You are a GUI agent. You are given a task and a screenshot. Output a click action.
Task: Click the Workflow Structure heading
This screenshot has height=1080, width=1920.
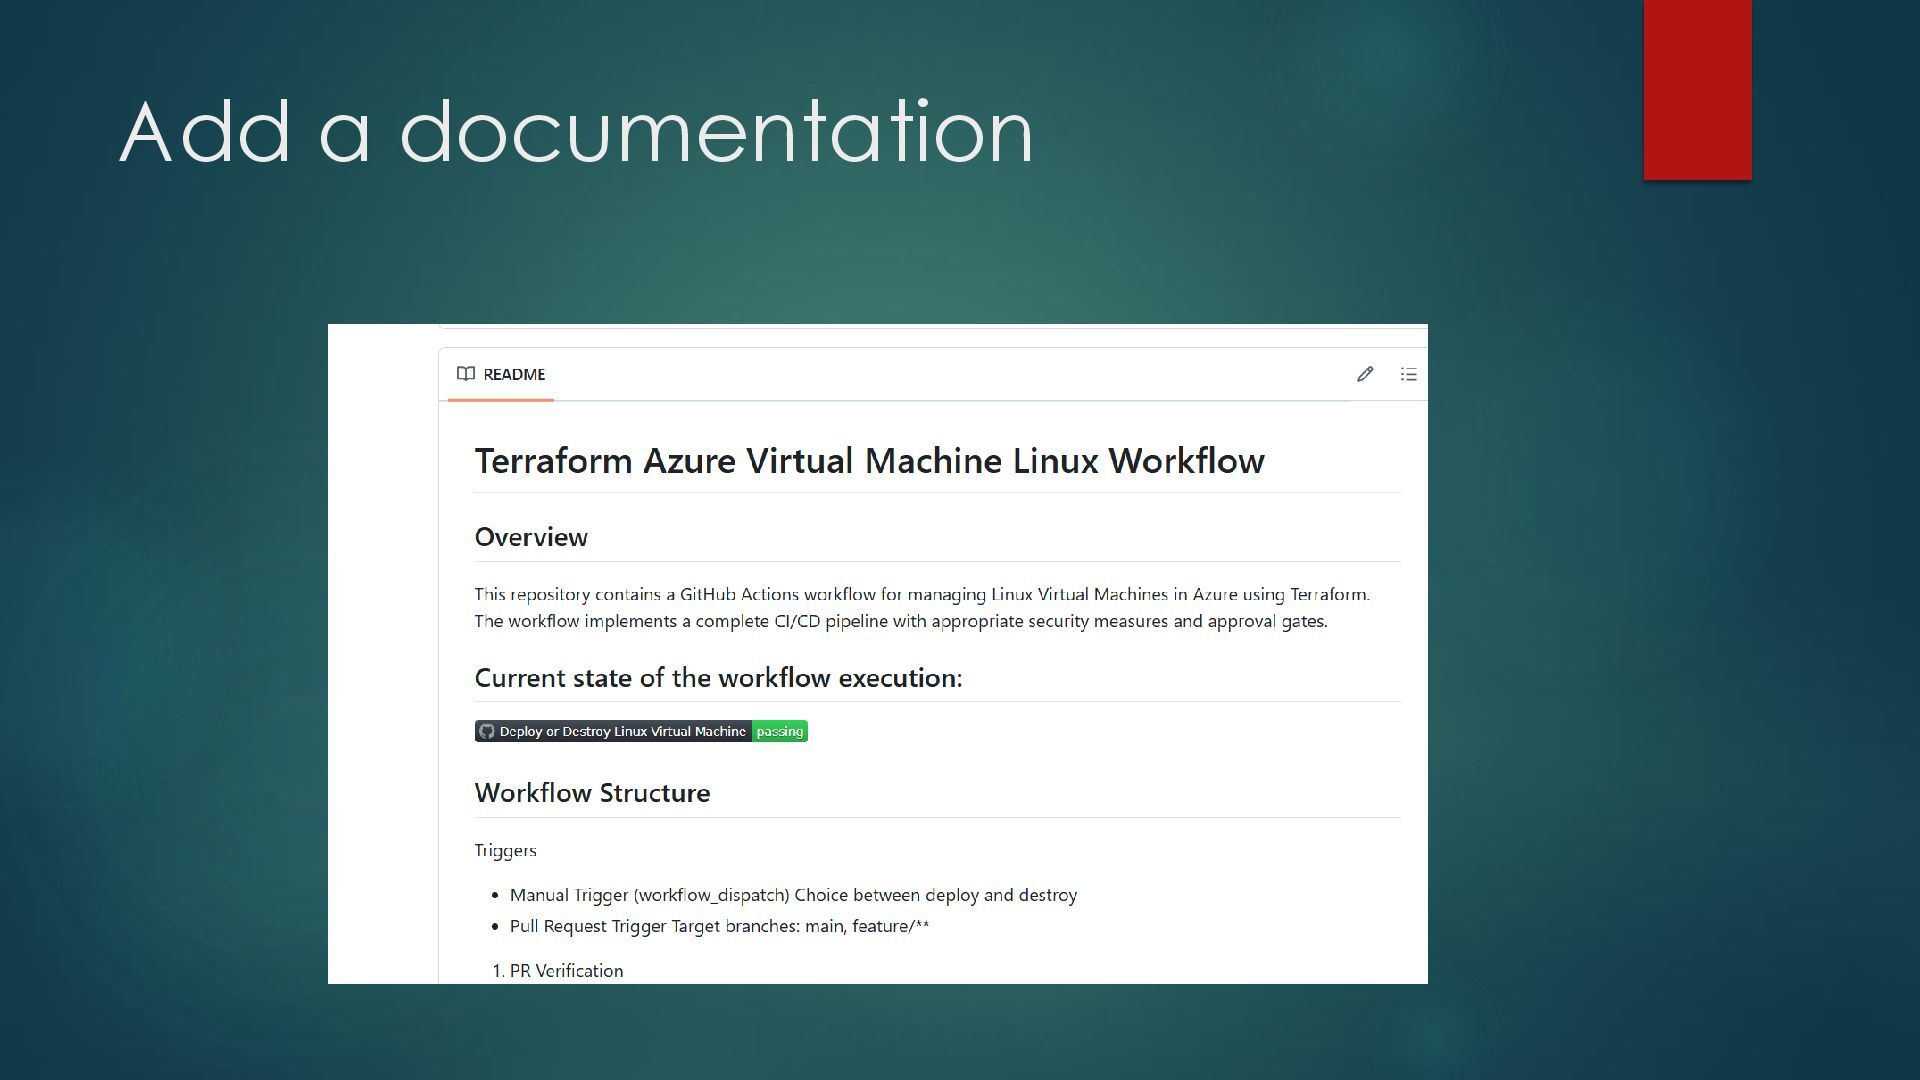(x=592, y=793)
